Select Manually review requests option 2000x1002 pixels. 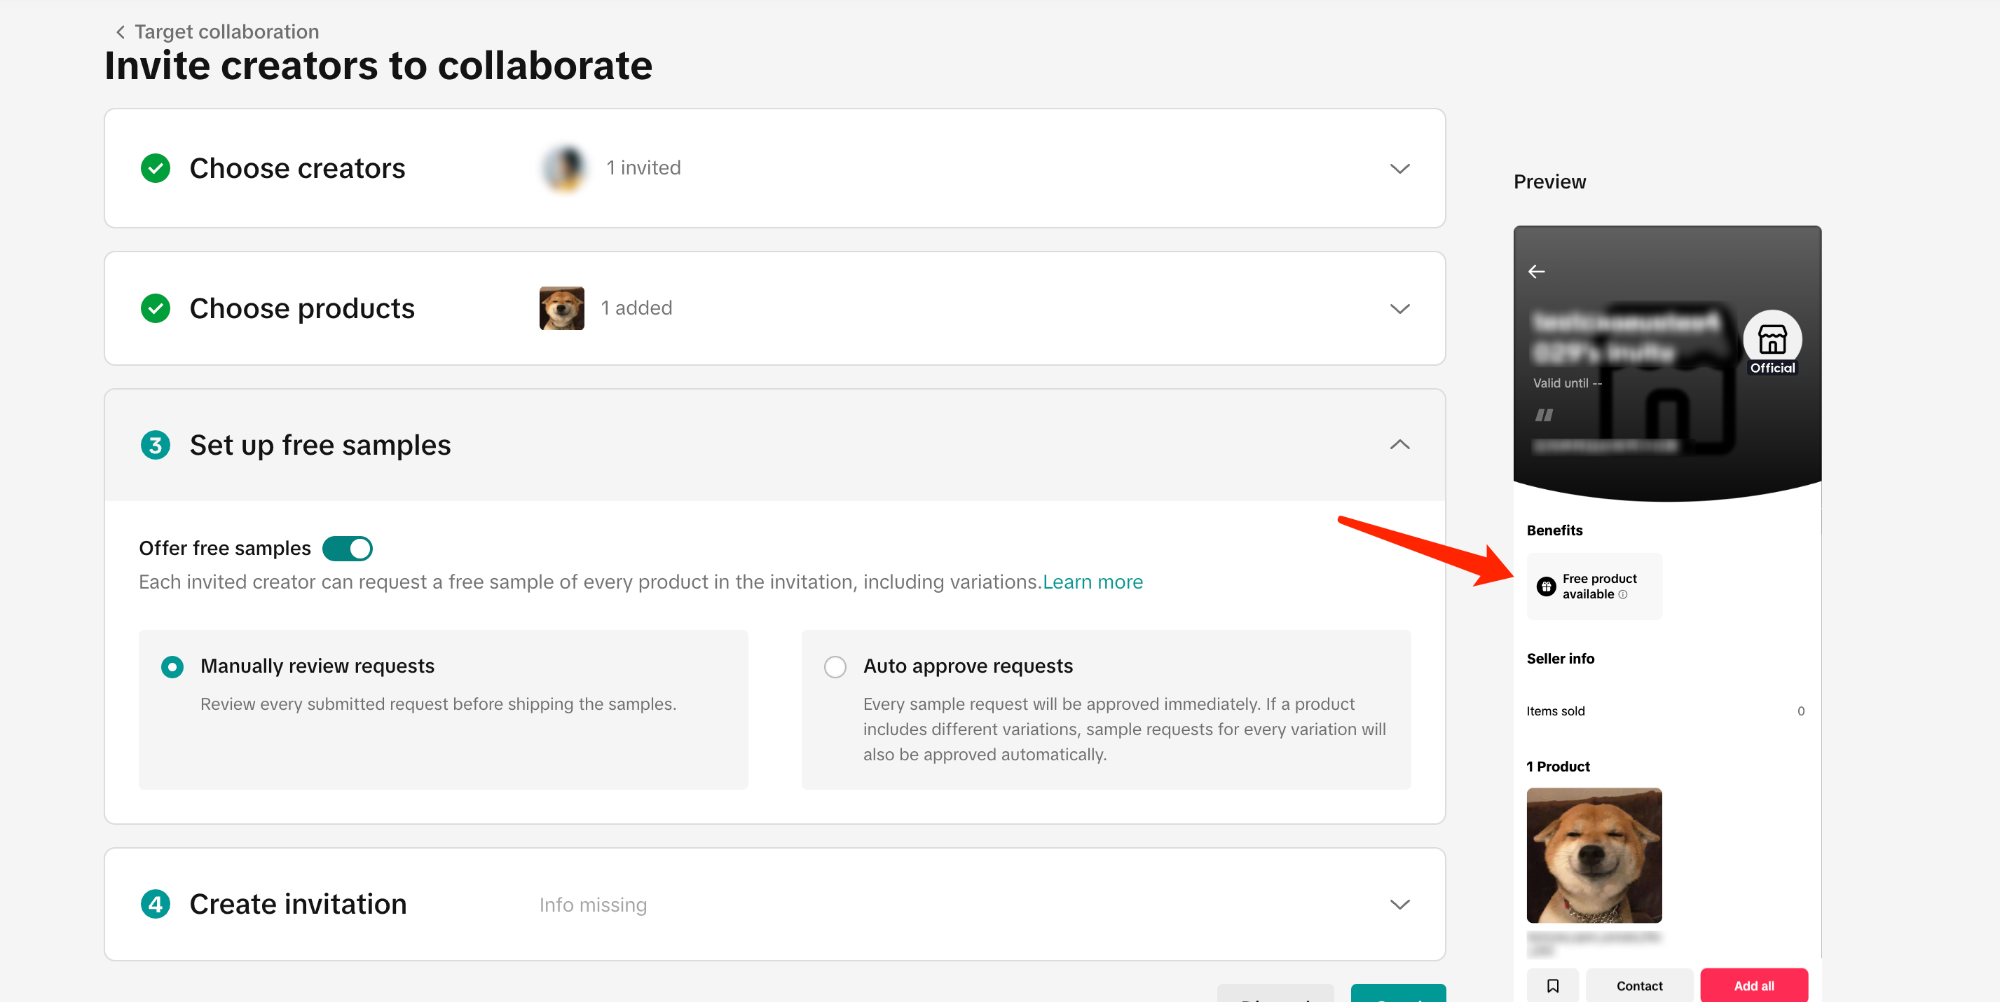coord(173,667)
